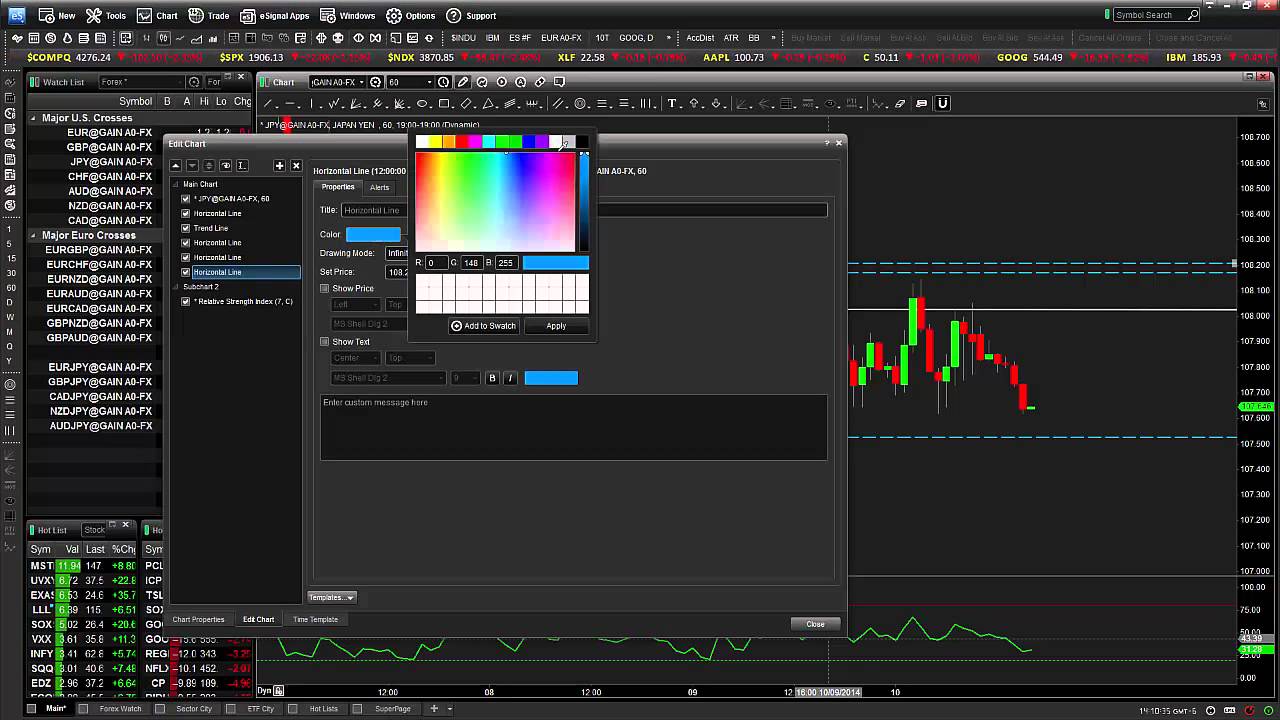The width and height of the screenshot is (1280, 720).
Task: Collapse Major Euro Crosses group
Action: [33, 235]
